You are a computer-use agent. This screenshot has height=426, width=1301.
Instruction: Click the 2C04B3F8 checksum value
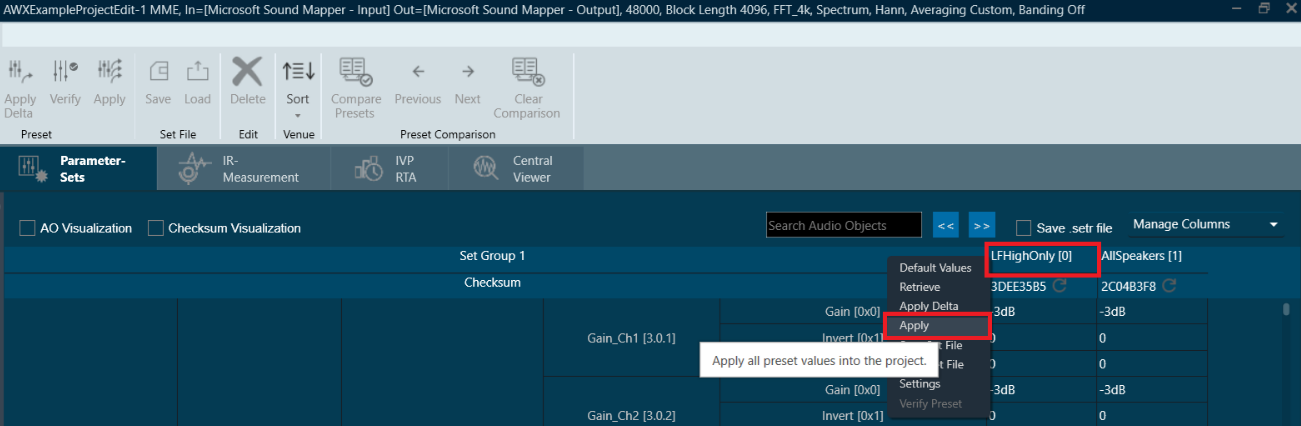(x=1128, y=287)
